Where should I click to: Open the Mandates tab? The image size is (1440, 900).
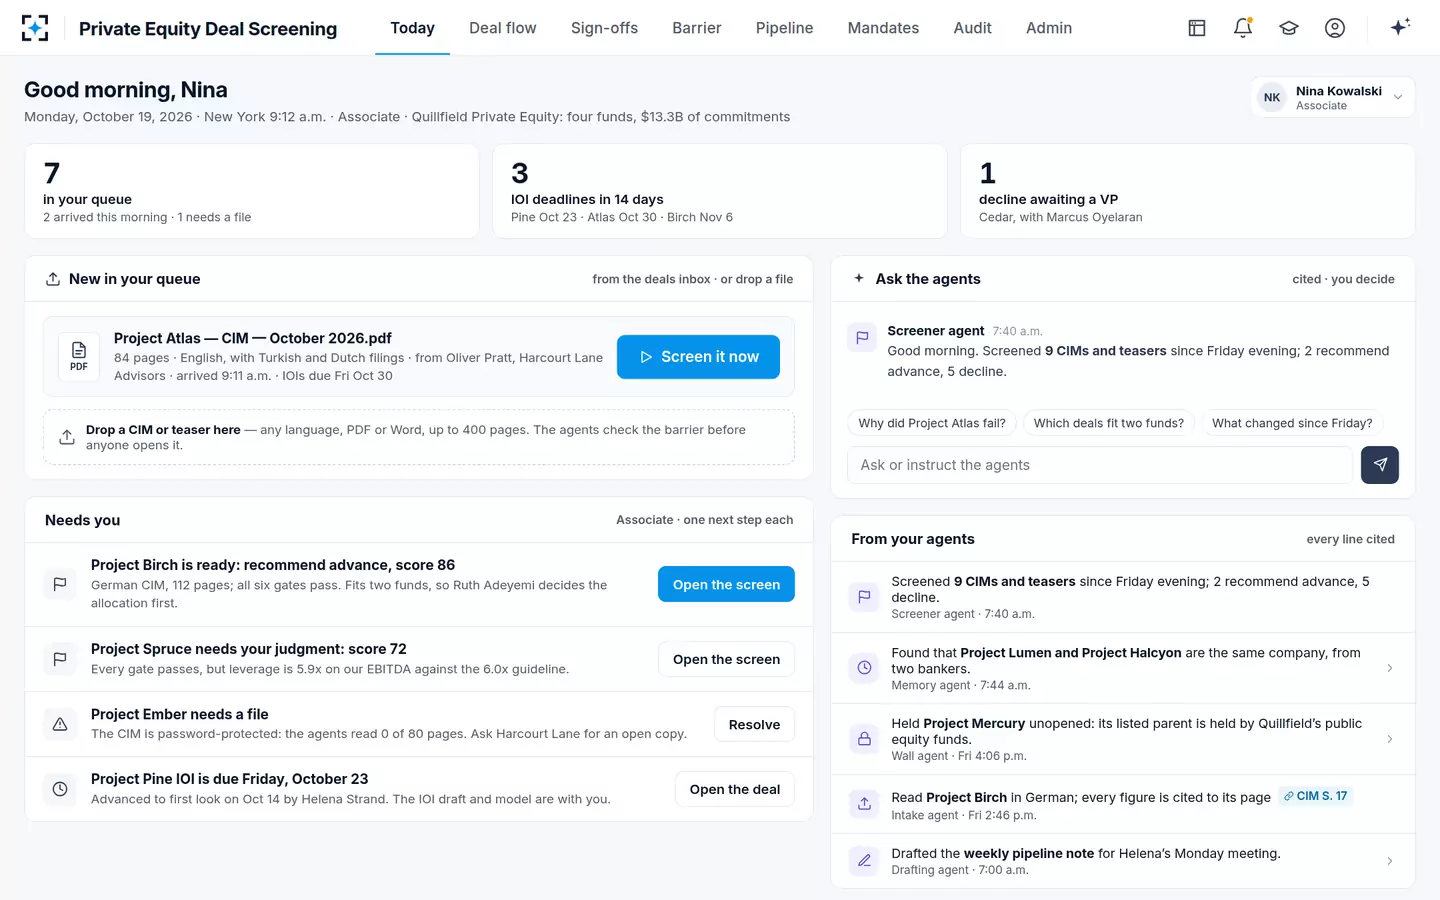(883, 28)
